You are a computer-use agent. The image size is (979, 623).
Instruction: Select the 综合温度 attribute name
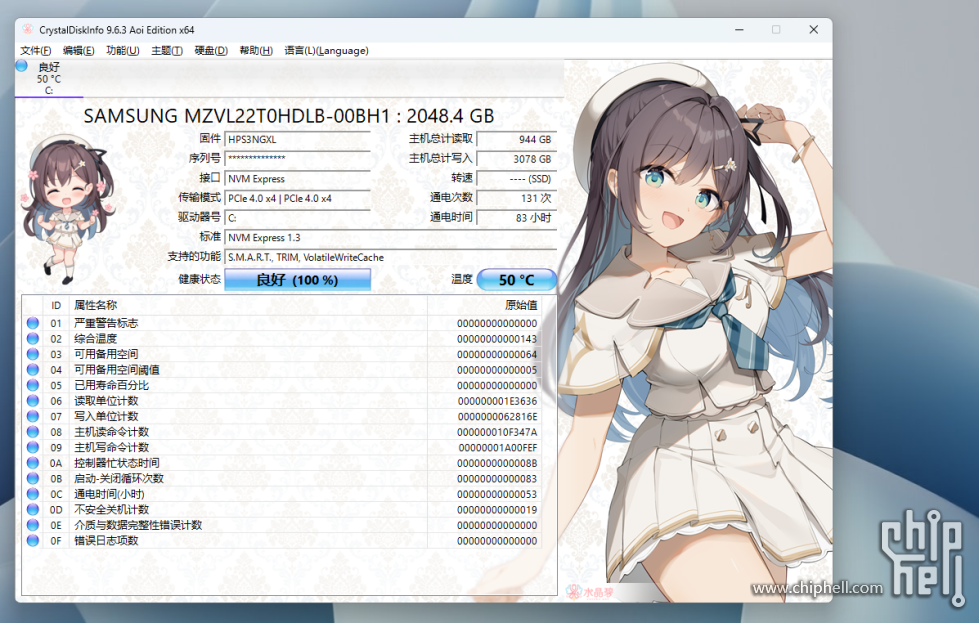point(96,339)
